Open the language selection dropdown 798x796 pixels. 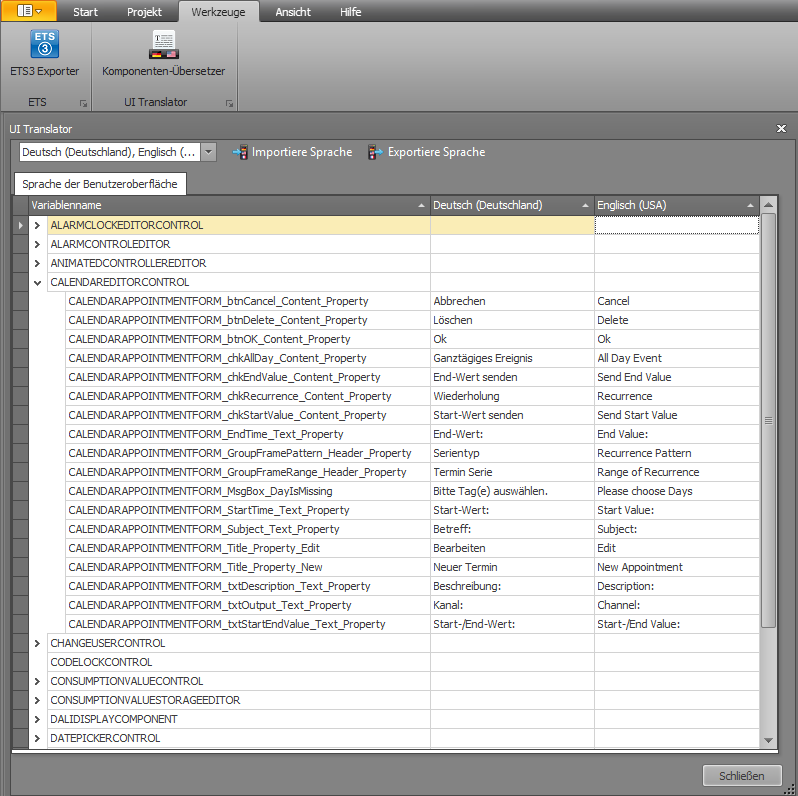coord(209,152)
